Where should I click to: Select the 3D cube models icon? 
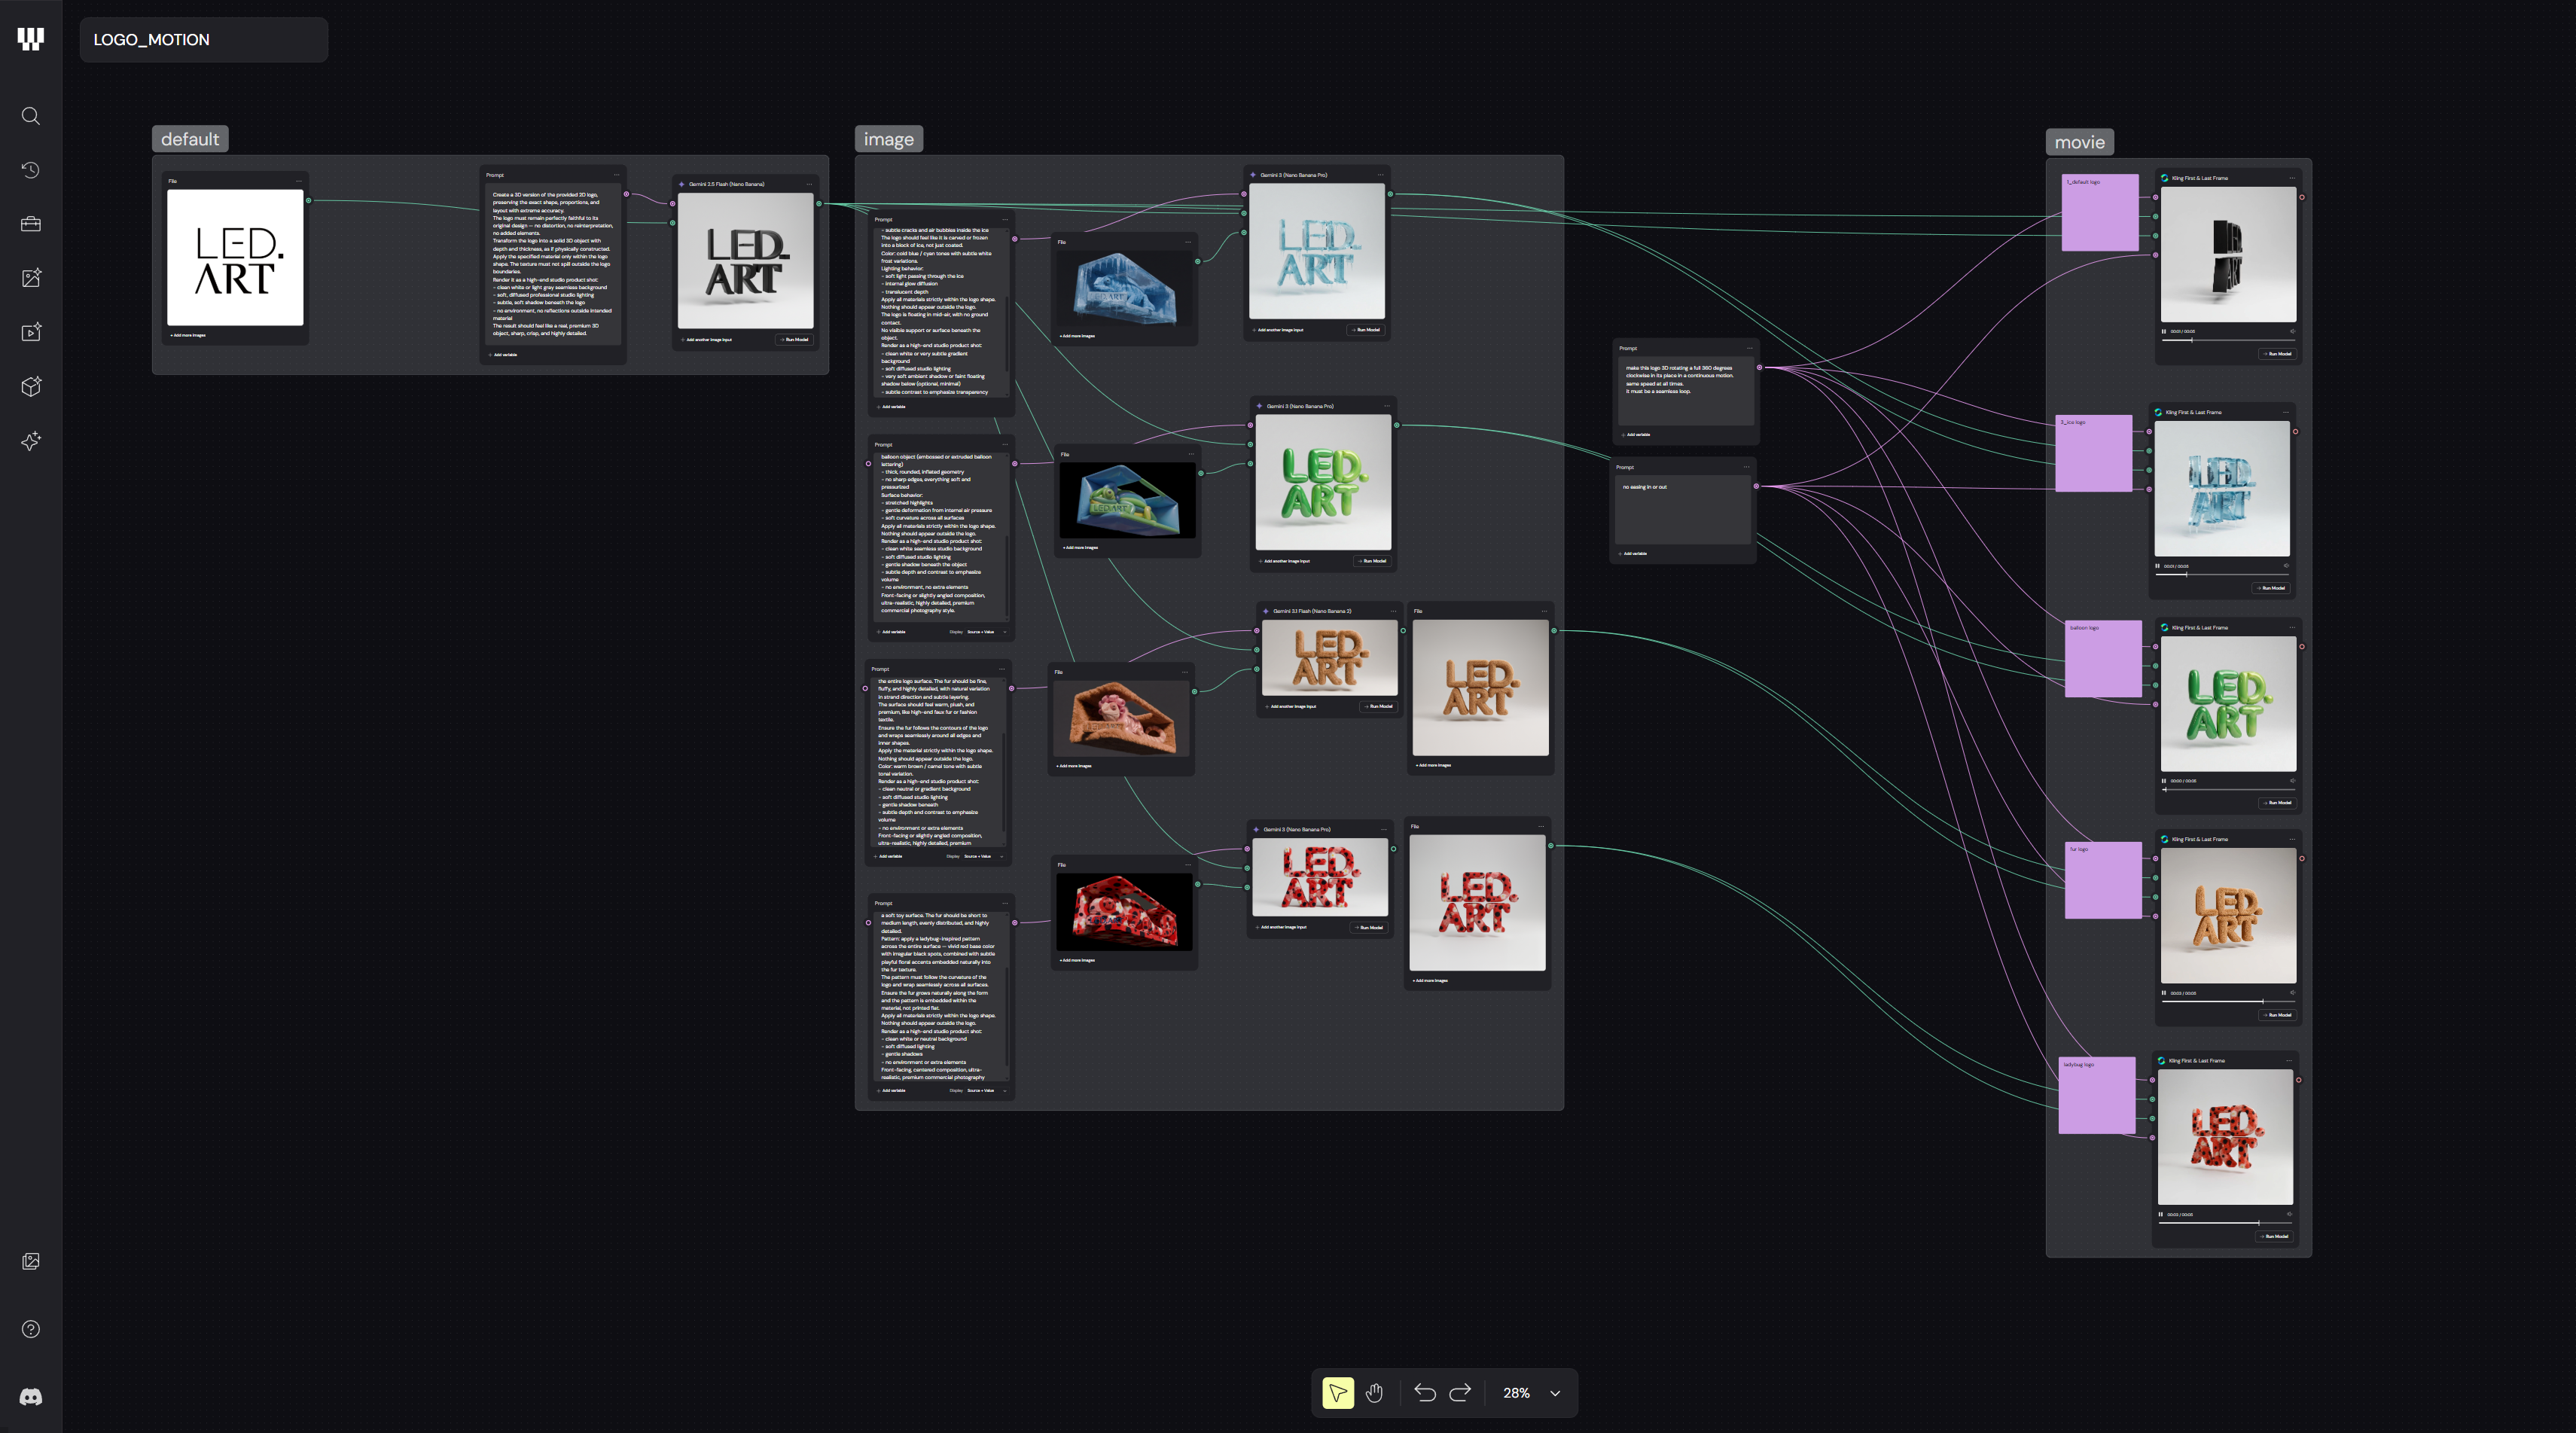point(31,387)
